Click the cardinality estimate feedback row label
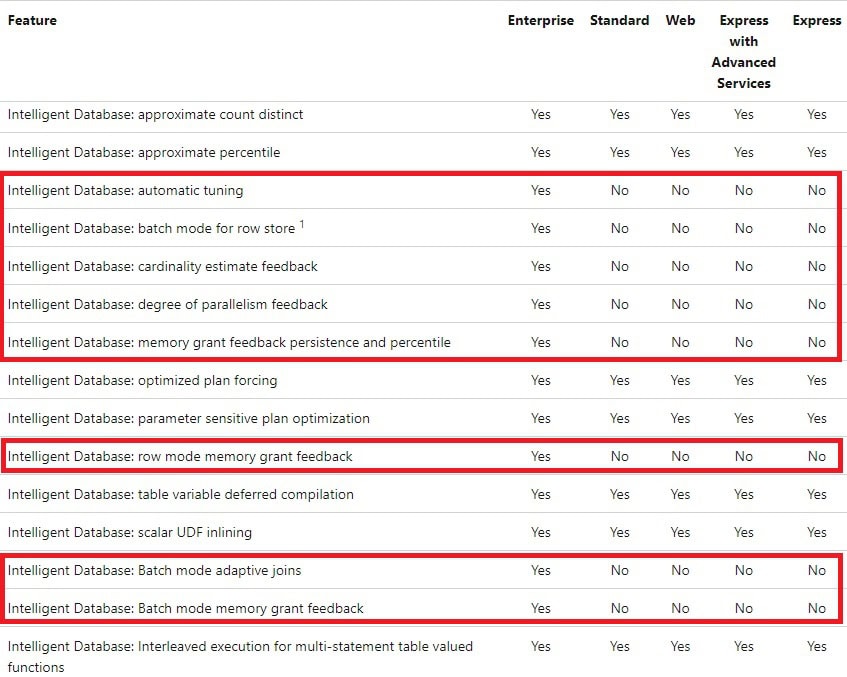Screen dimensions: 847x677 (x=162, y=266)
